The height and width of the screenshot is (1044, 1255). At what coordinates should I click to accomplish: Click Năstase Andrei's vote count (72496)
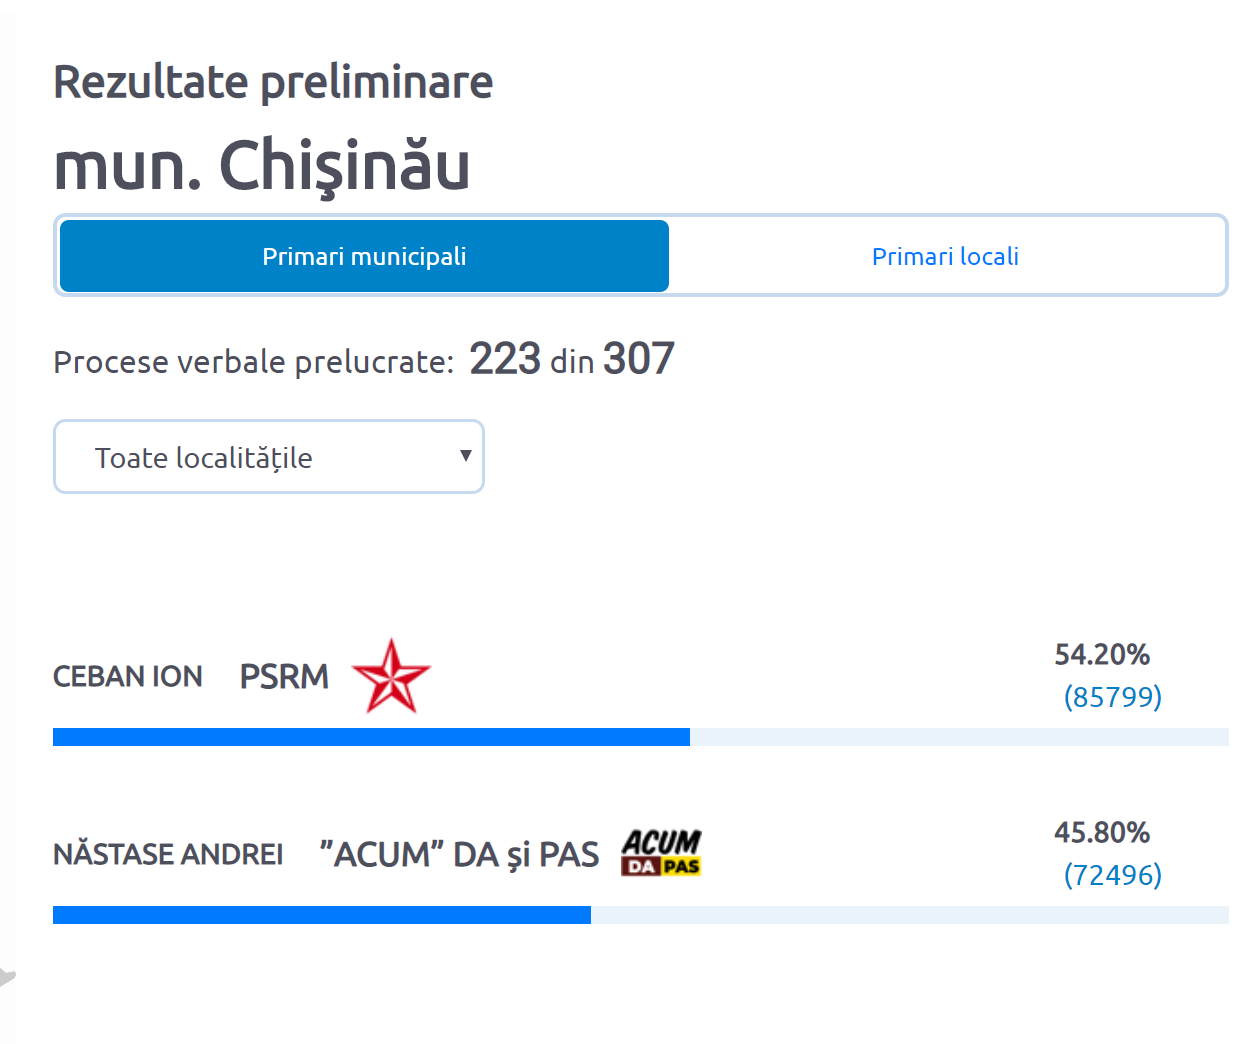[1112, 875]
